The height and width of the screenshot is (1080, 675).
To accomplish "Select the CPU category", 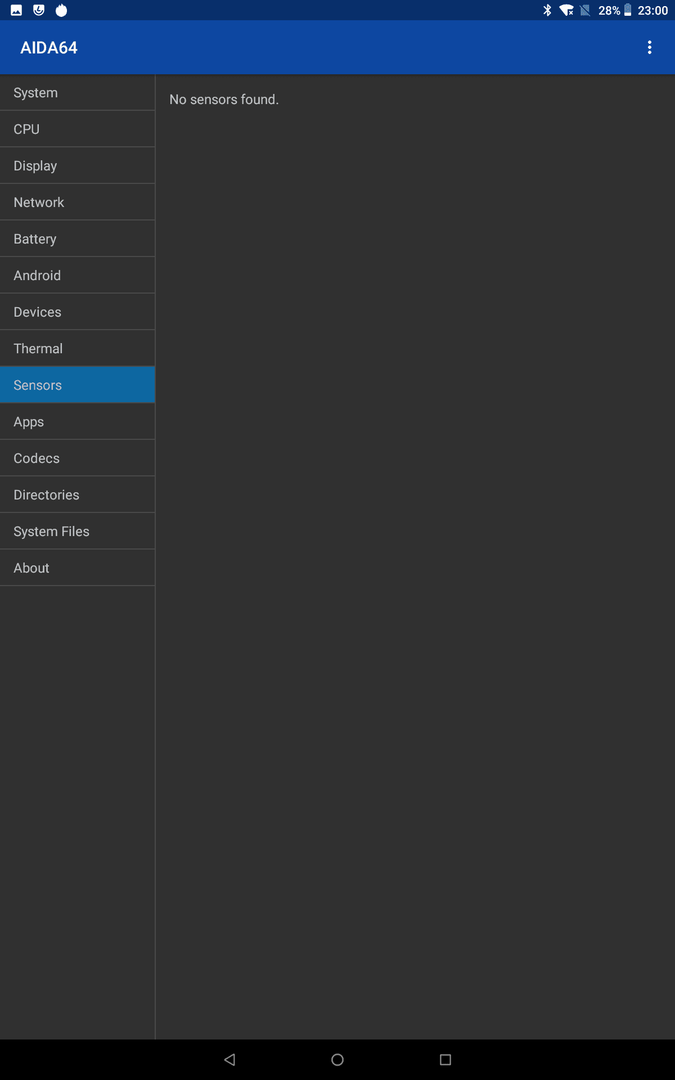I will pyautogui.click(x=77, y=129).
